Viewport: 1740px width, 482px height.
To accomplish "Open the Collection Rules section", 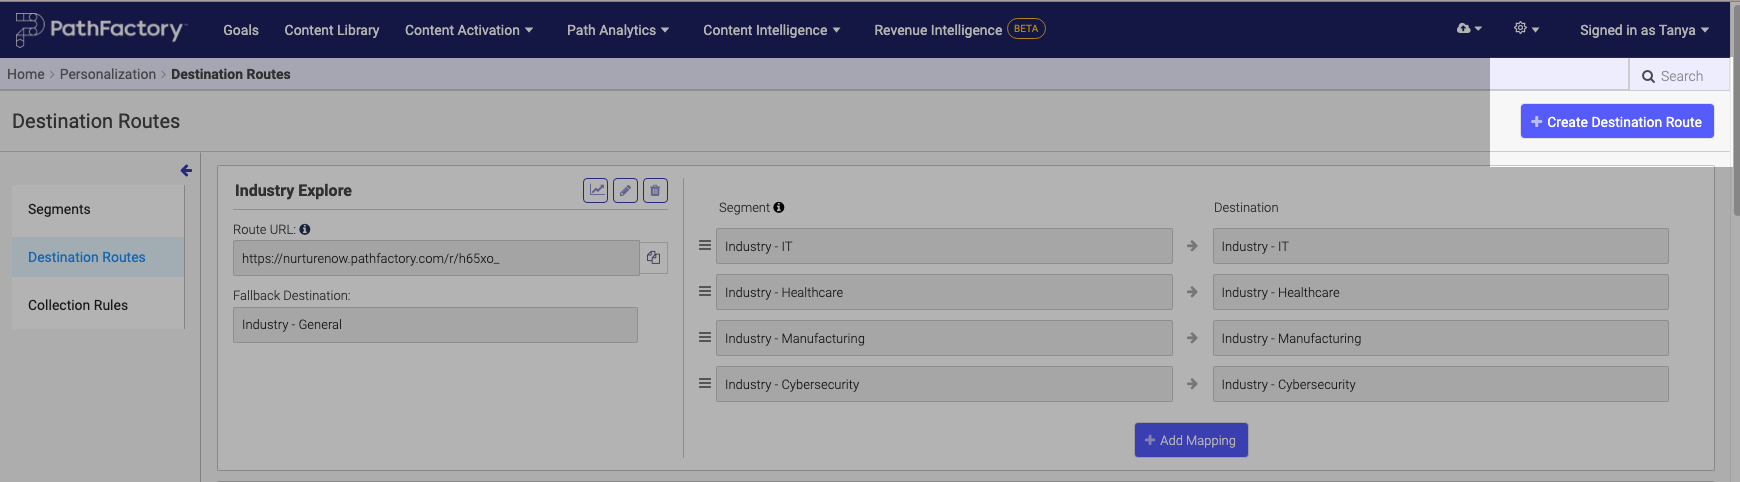I will 78,305.
